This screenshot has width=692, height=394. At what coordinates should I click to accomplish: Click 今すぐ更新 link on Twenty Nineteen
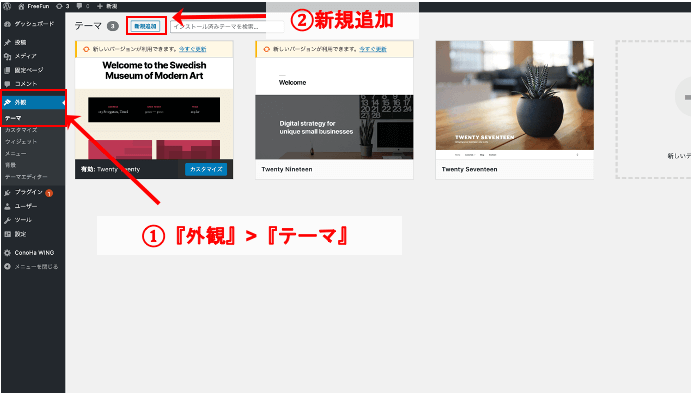click(373, 49)
